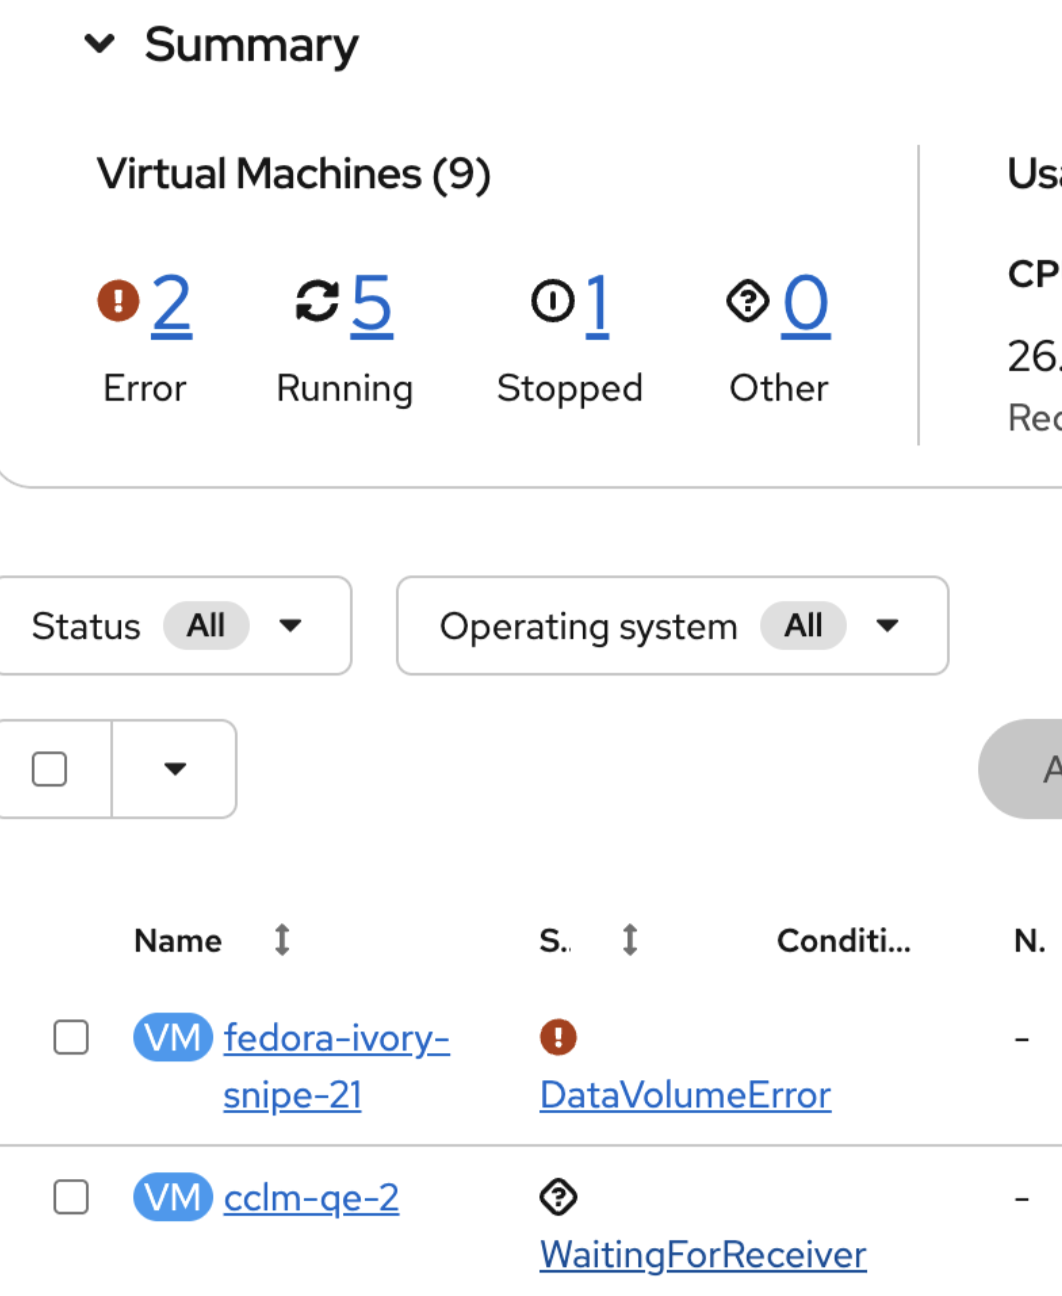
Task: Click the red Error status icon in Summary
Action: click(x=118, y=300)
